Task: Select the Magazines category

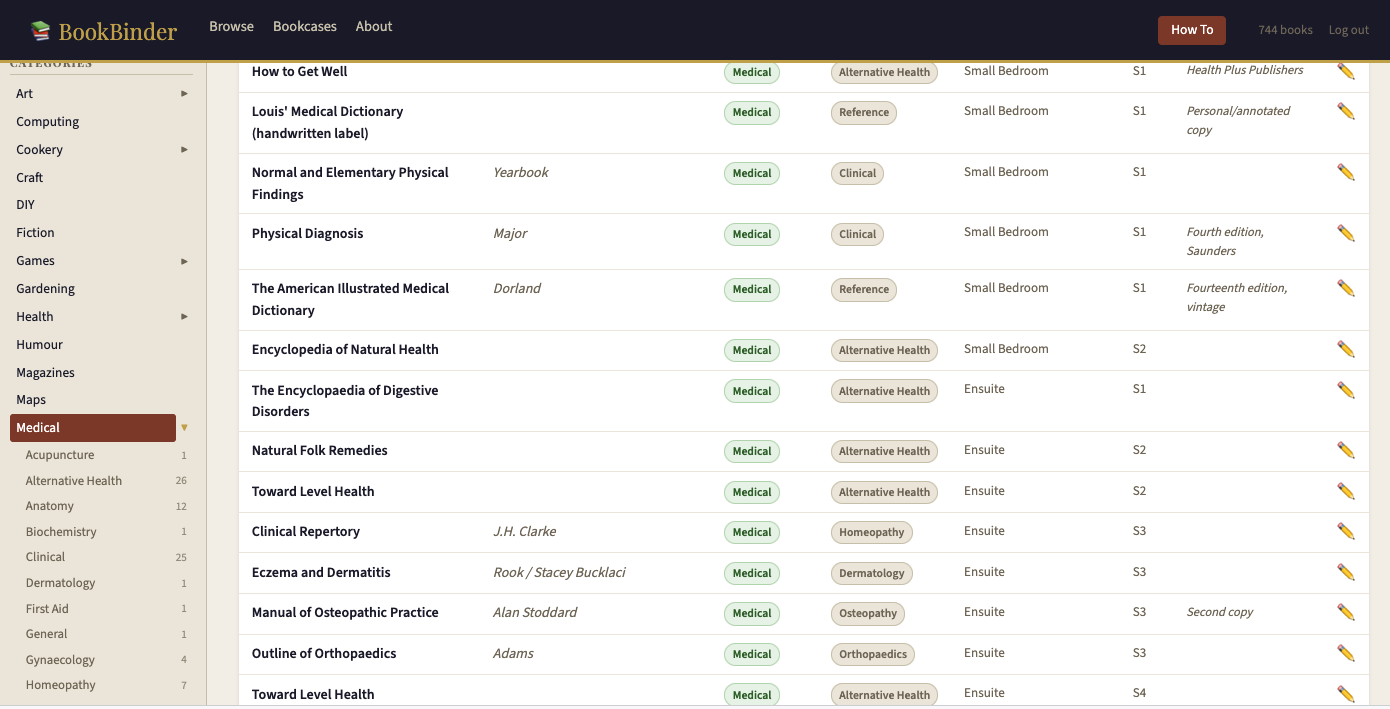Action: click(x=45, y=372)
